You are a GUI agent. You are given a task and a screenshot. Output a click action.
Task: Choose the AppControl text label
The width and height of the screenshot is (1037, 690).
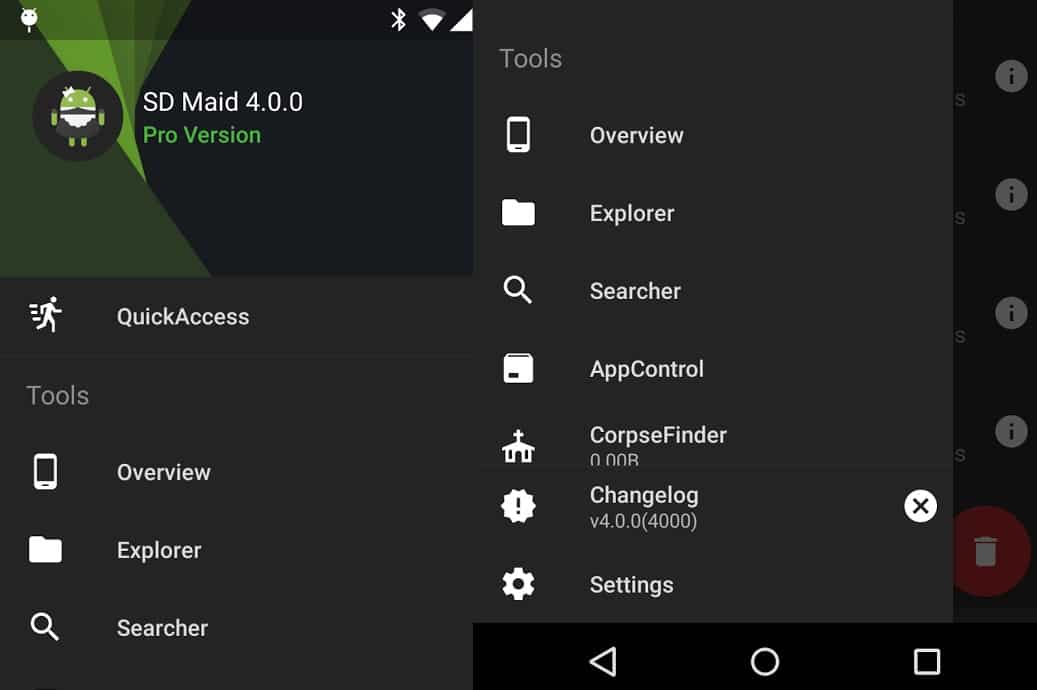tap(646, 369)
